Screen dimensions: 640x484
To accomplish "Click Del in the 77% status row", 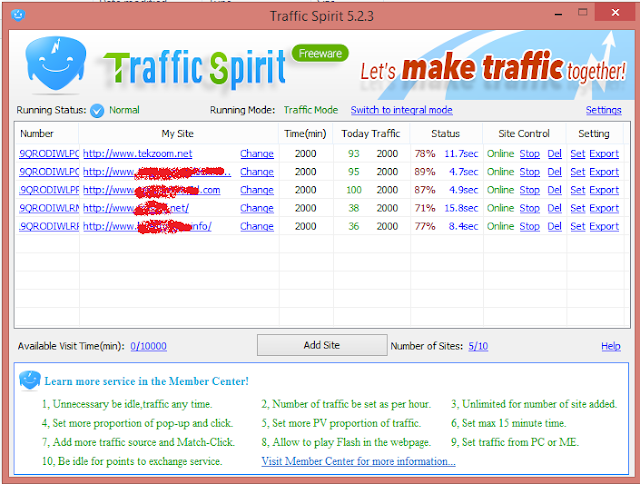I will tap(554, 226).
